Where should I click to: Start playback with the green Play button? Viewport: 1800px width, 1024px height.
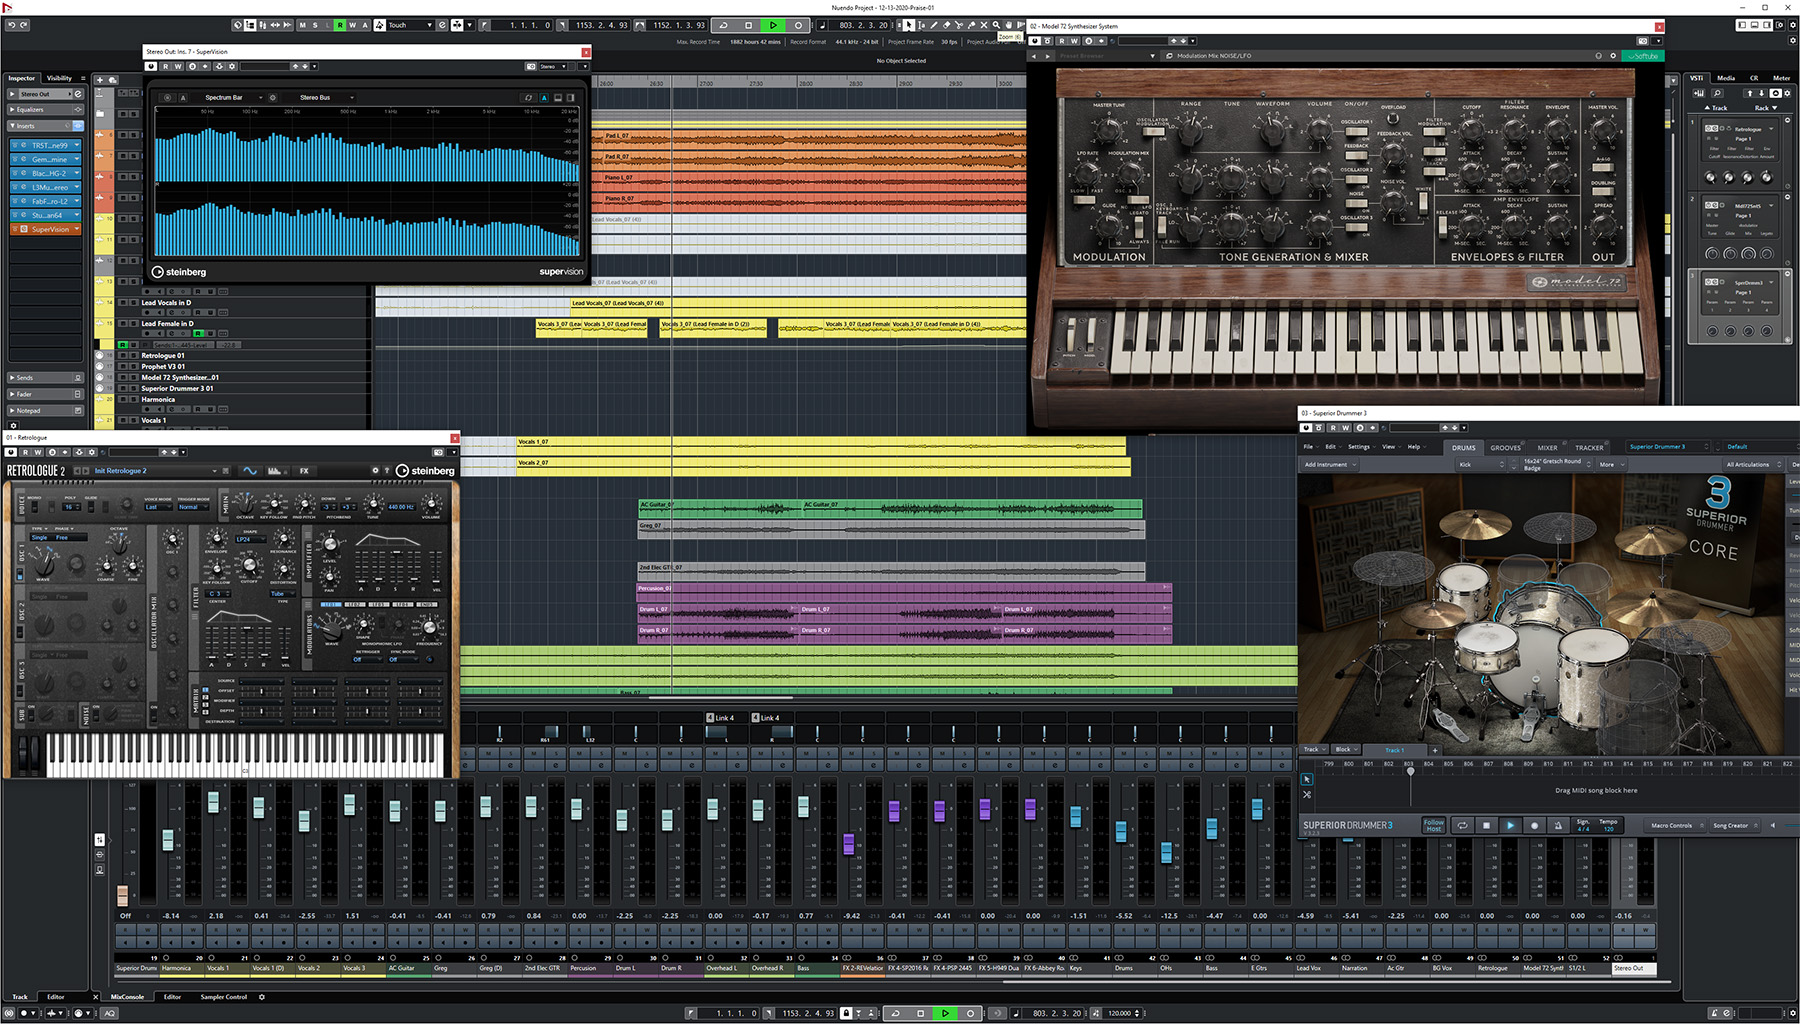coord(773,25)
